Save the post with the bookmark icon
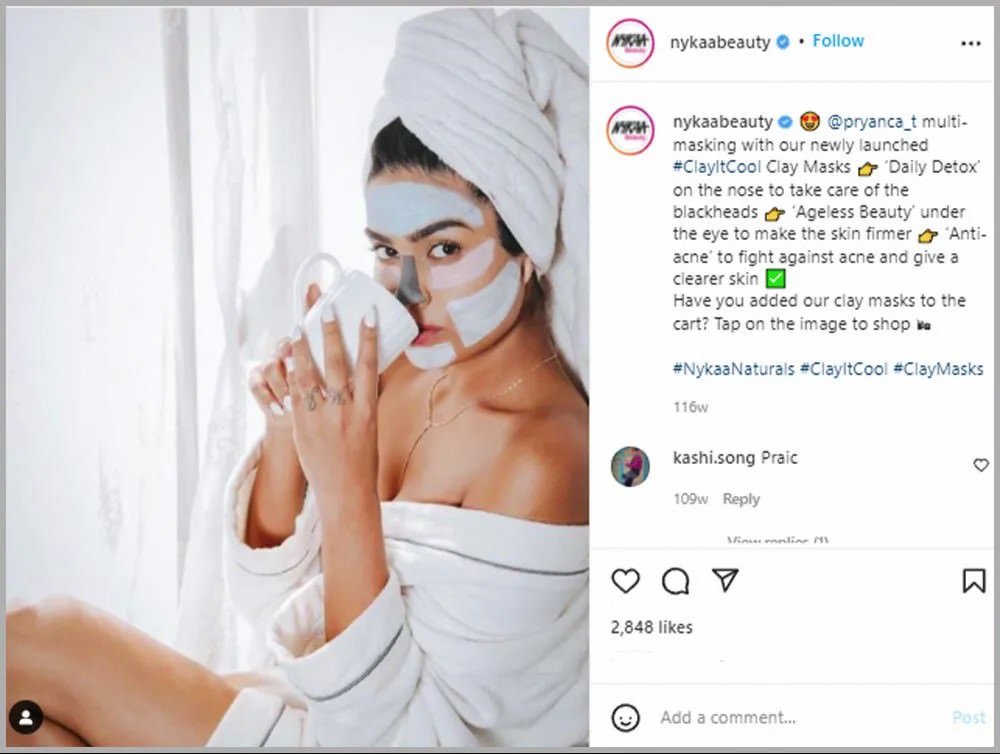 point(973,580)
